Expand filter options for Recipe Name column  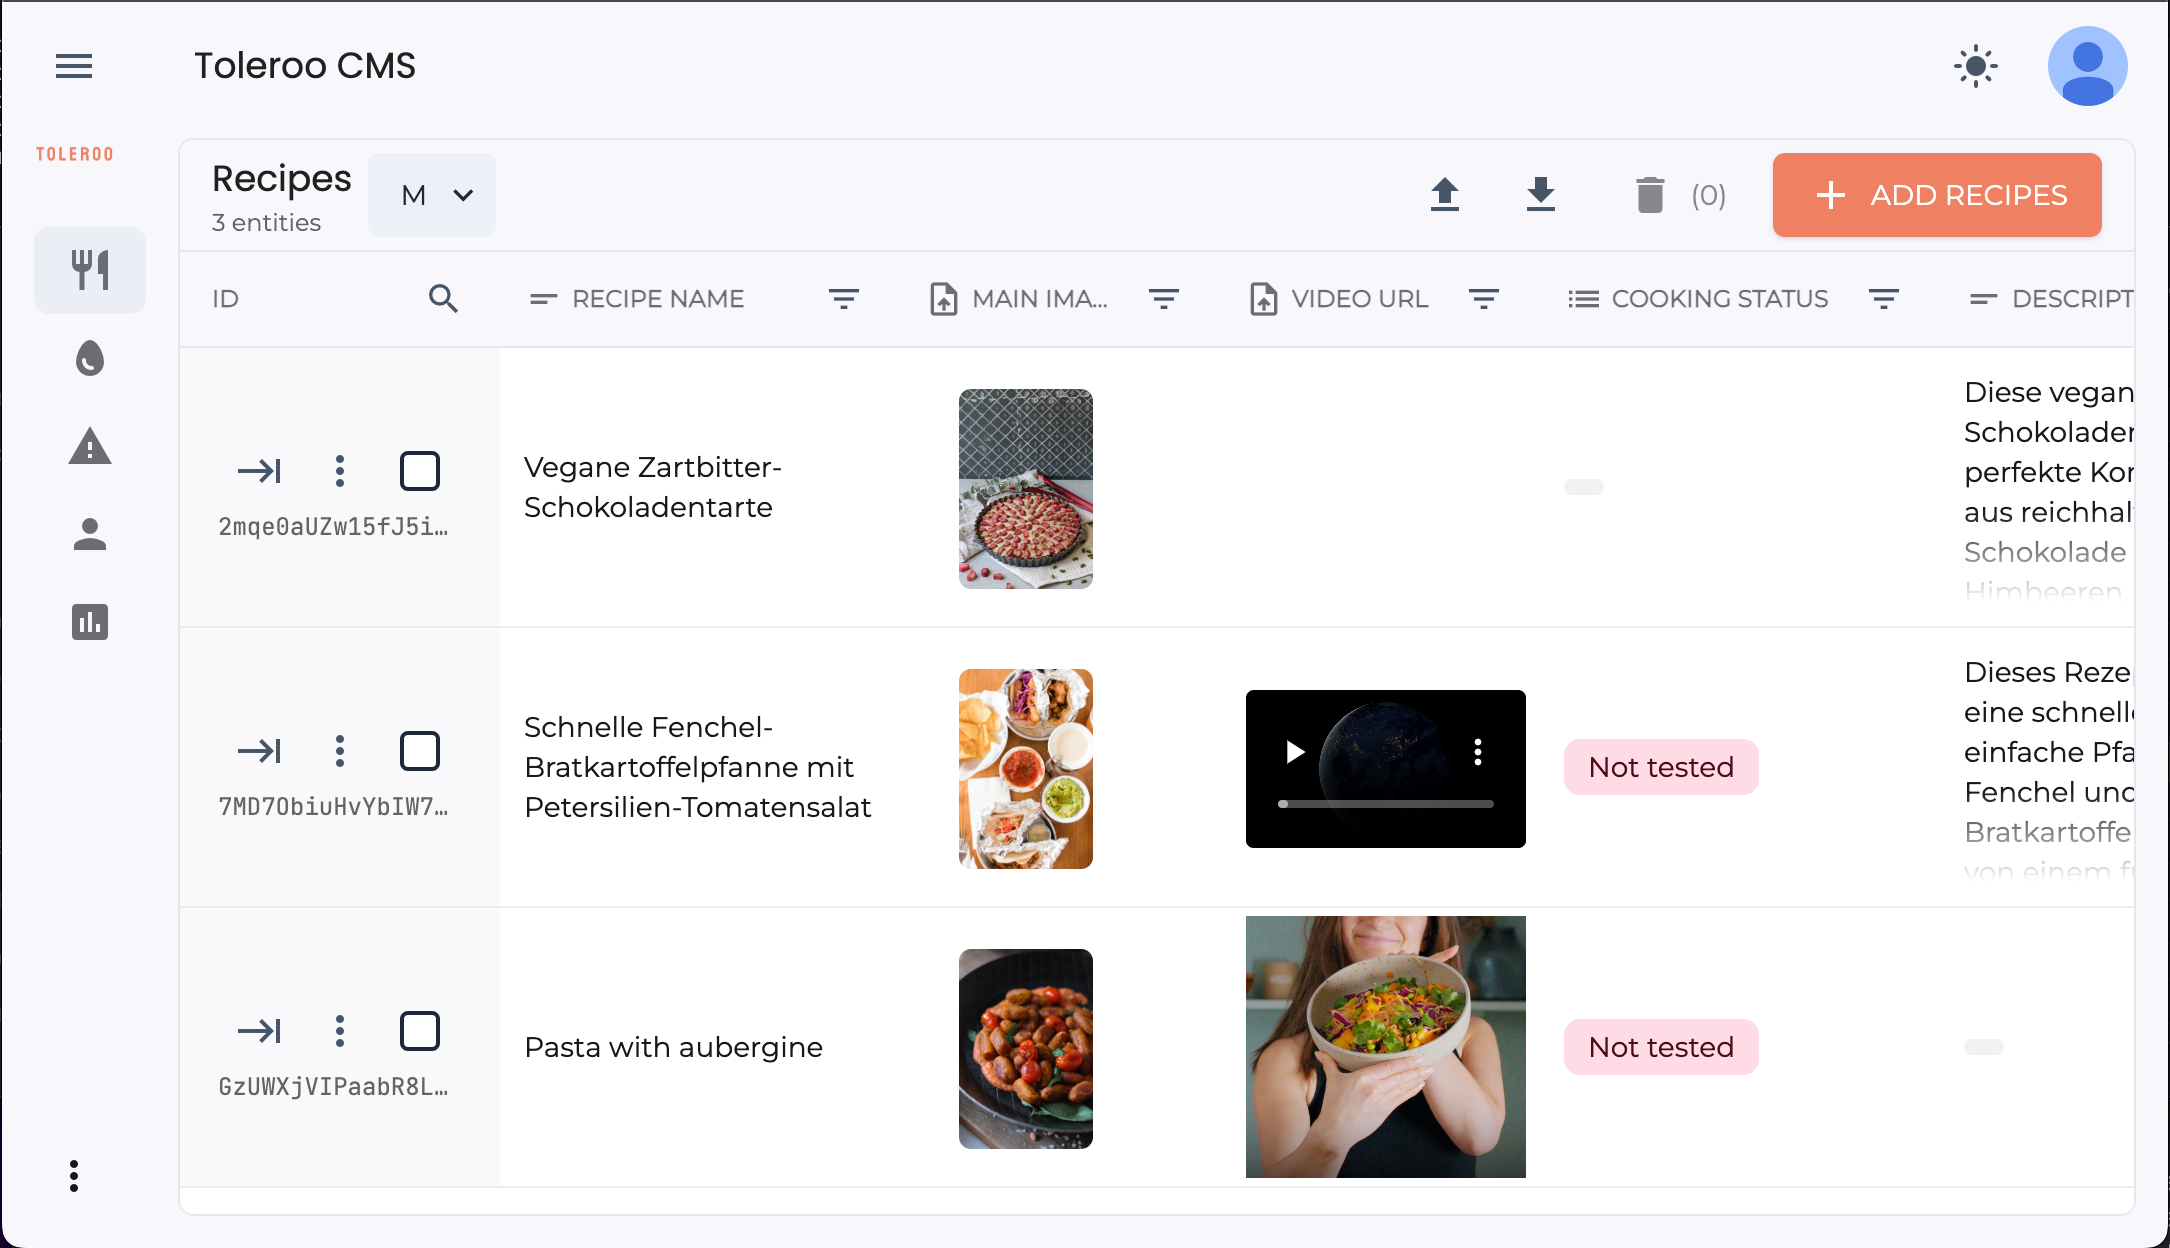(x=845, y=298)
